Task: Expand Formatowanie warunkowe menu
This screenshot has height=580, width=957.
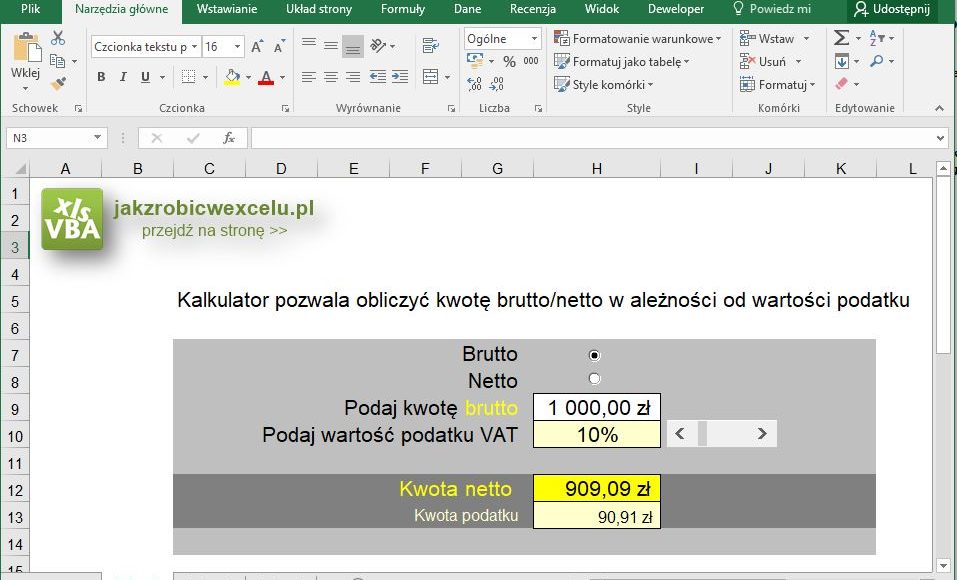Action: 638,38
